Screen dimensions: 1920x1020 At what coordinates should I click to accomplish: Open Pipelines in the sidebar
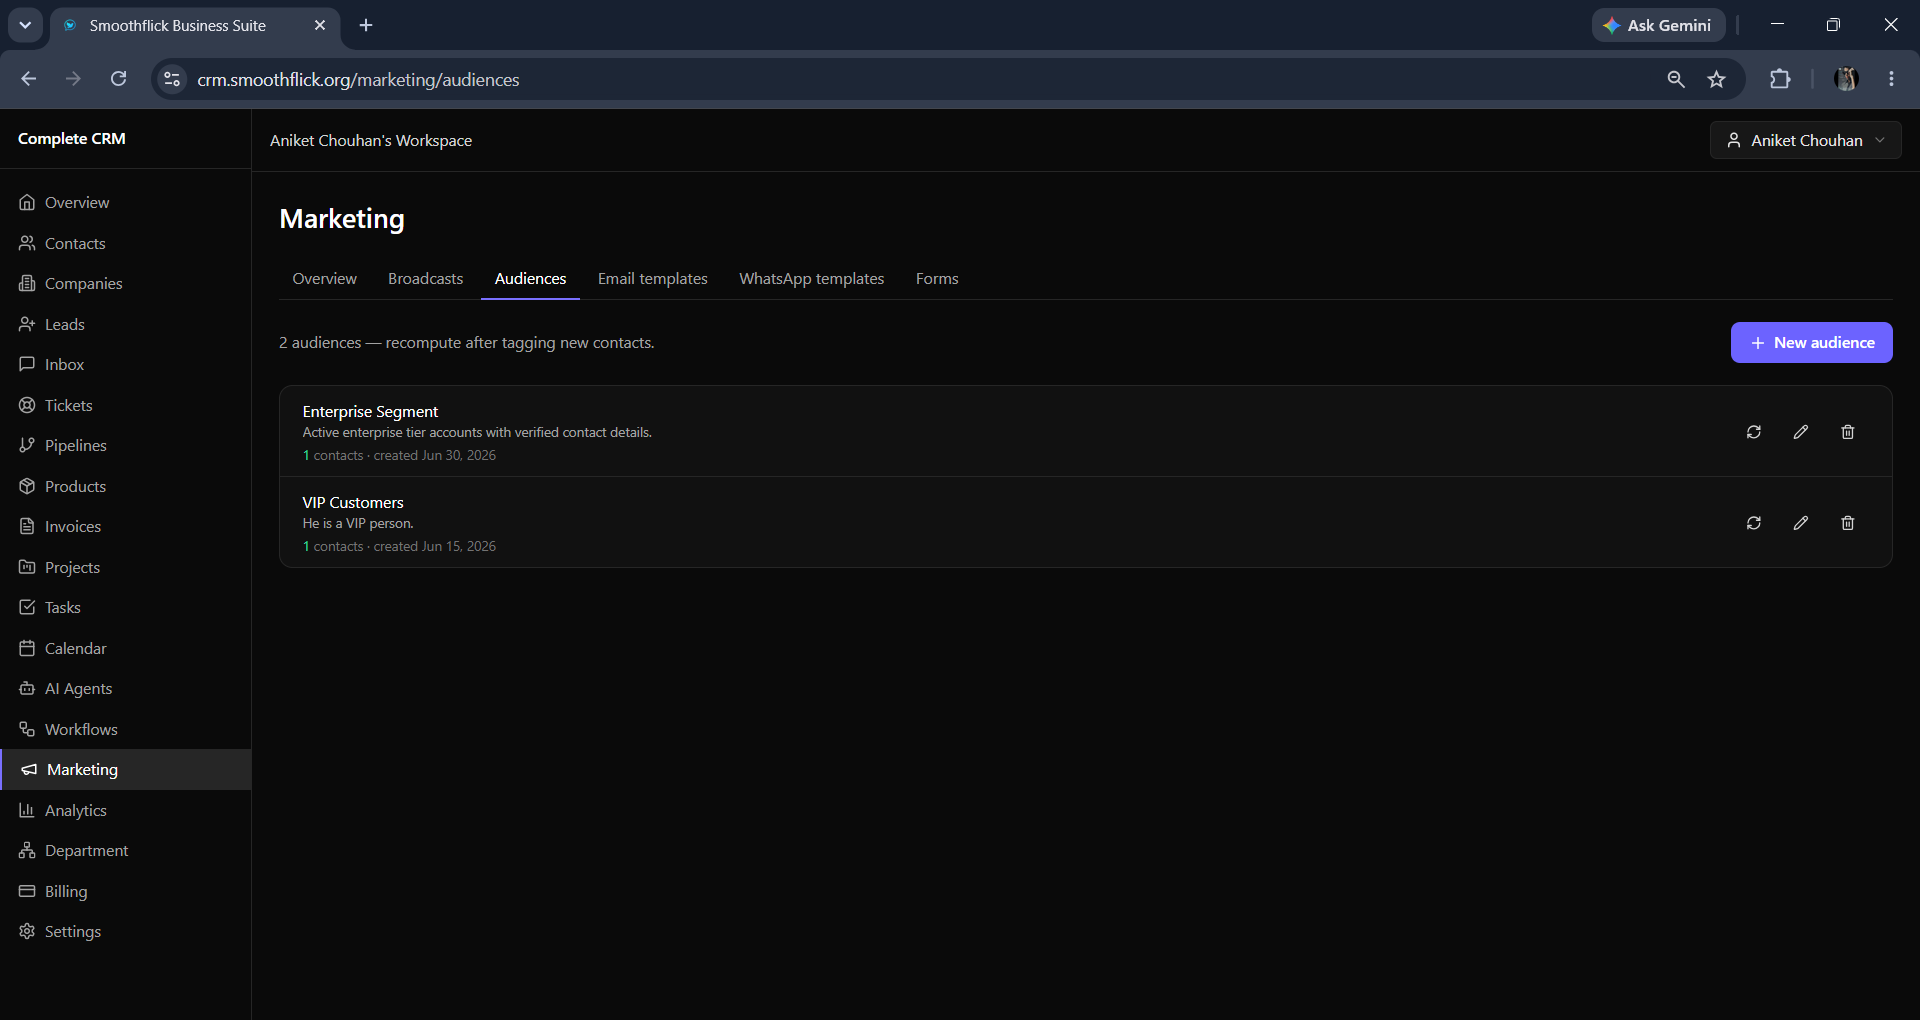[125, 446]
